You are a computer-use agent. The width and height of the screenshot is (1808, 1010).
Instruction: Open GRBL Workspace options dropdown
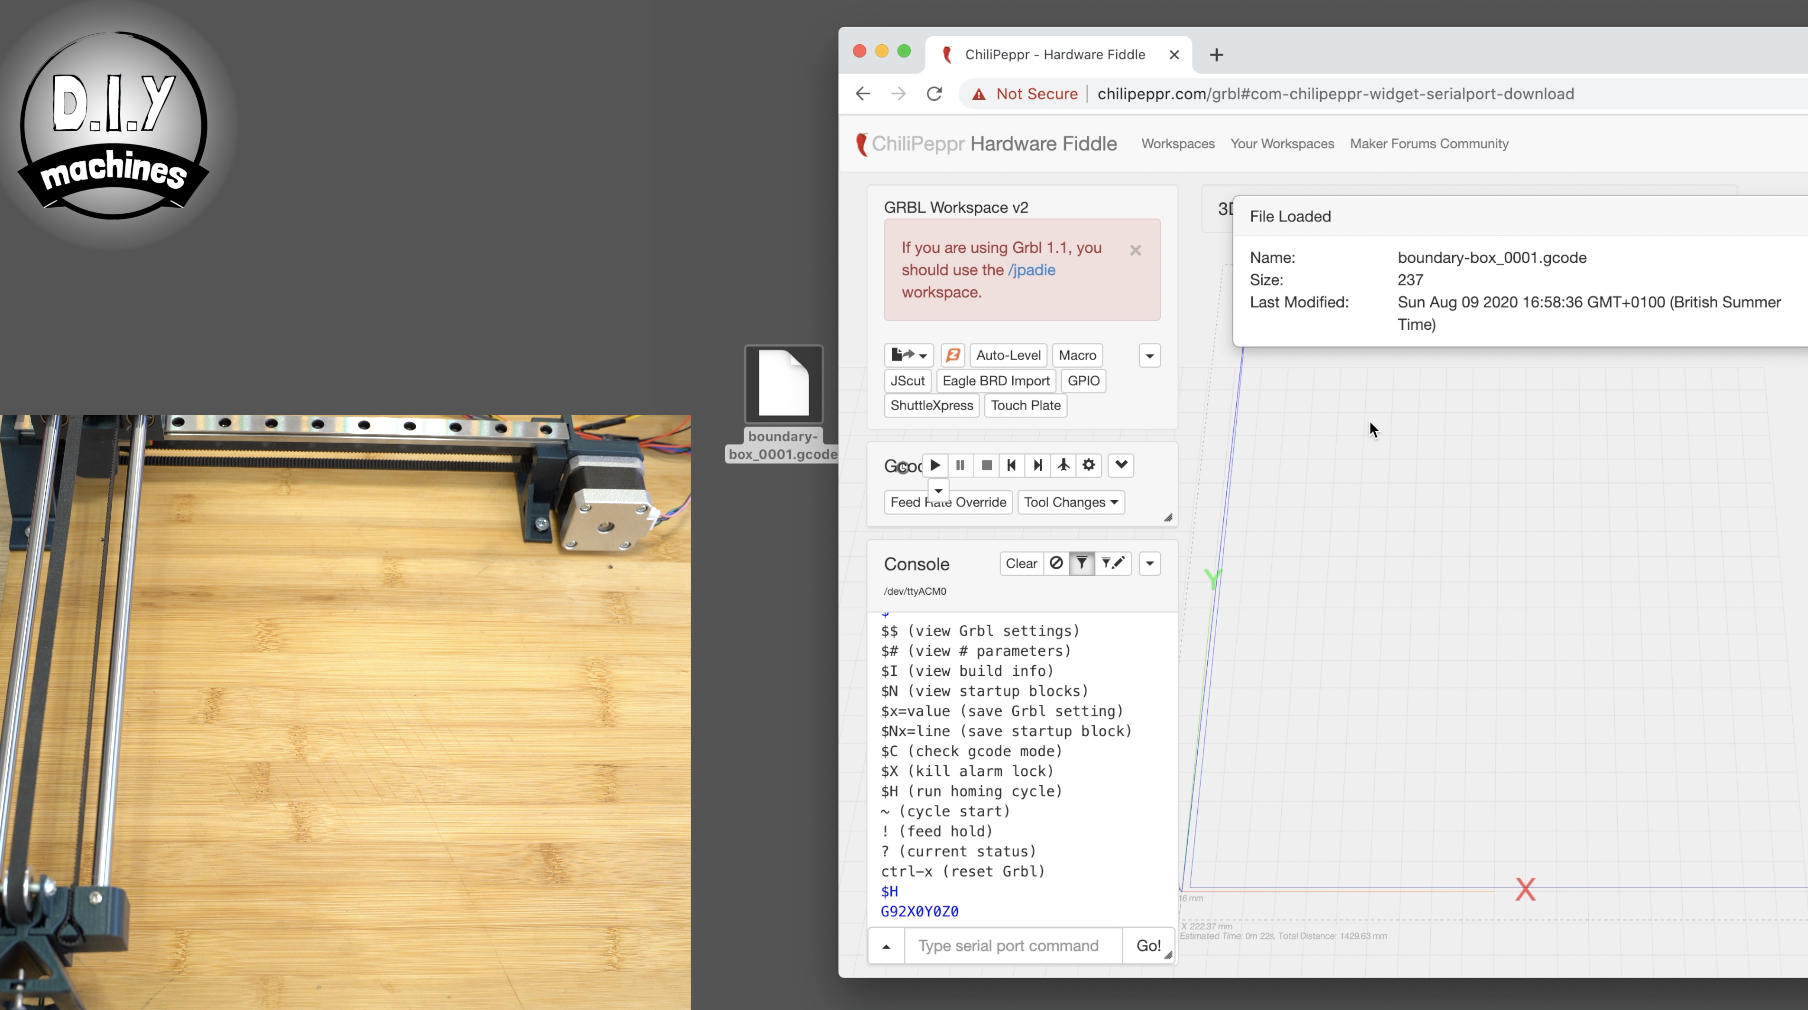coord(1150,356)
